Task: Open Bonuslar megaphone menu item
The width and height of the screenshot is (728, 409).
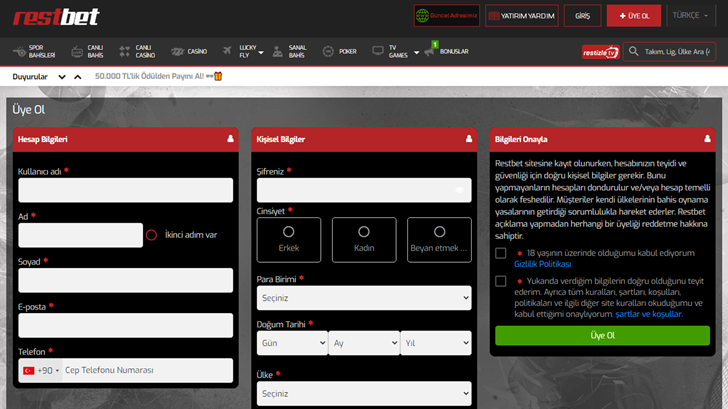Action: [x=447, y=51]
